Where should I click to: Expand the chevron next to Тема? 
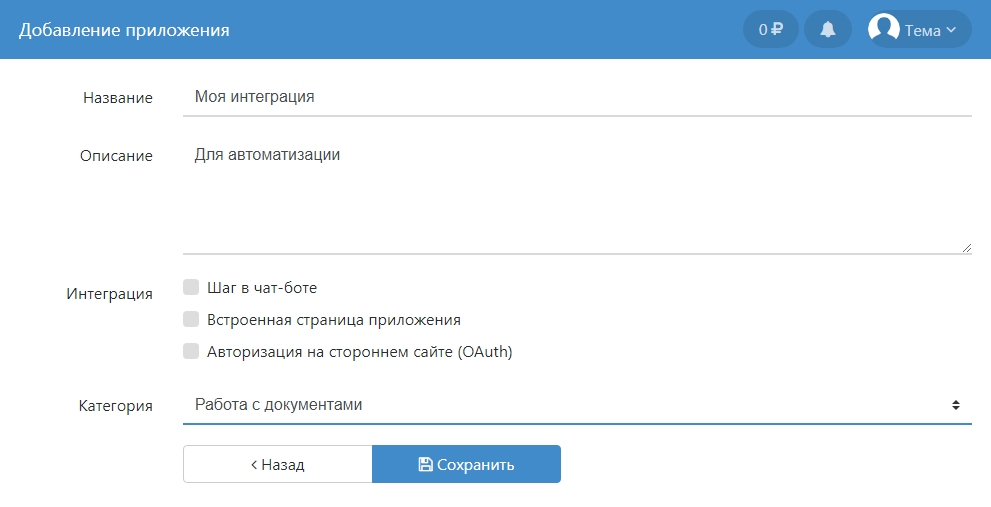pos(951,30)
